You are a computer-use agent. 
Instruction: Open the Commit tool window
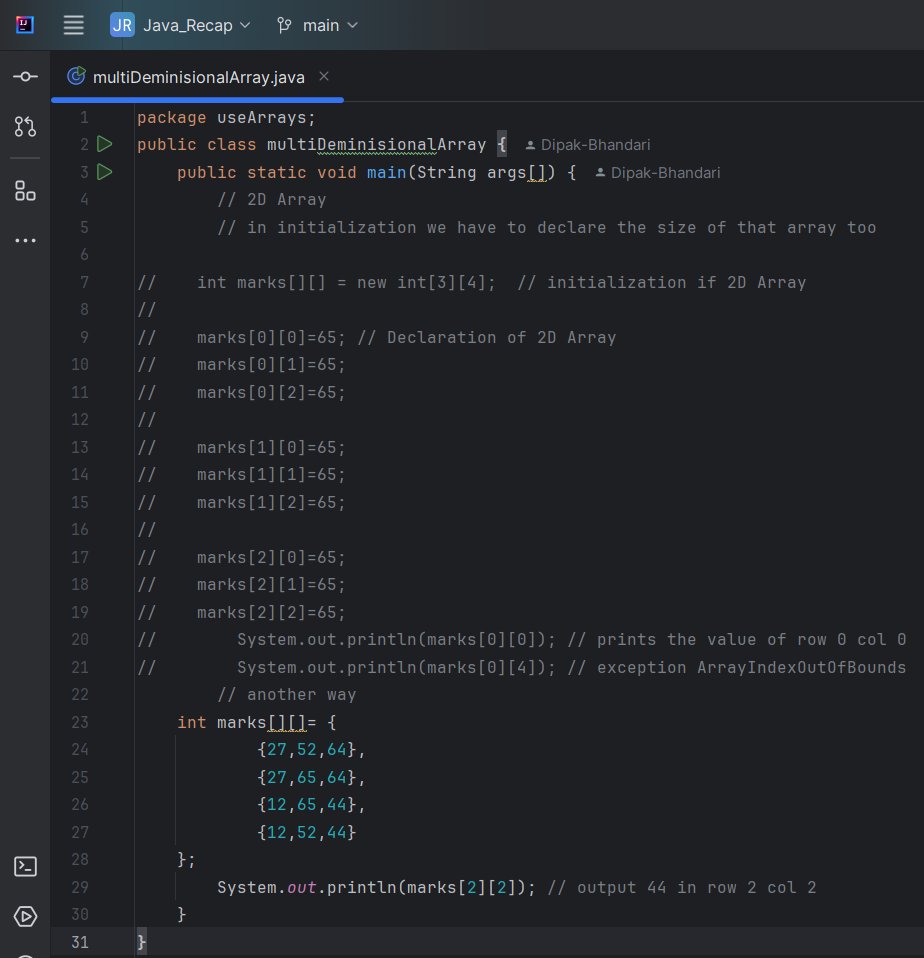pyautogui.click(x=24, y=76)
